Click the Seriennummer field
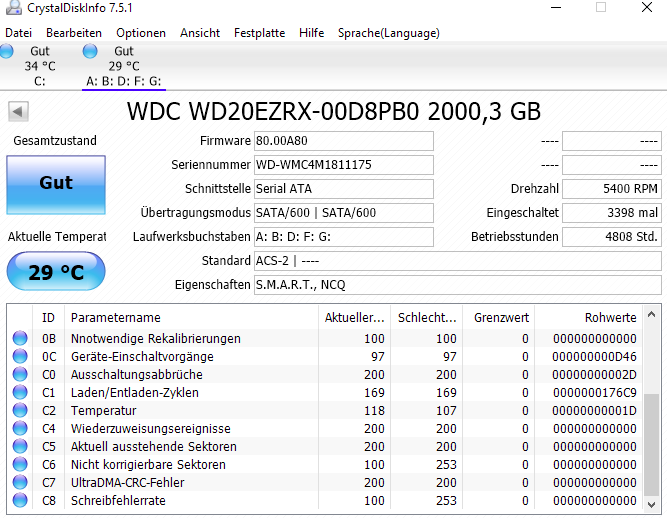The width and height of the screenshot is (667, 518). click(344, 165)
